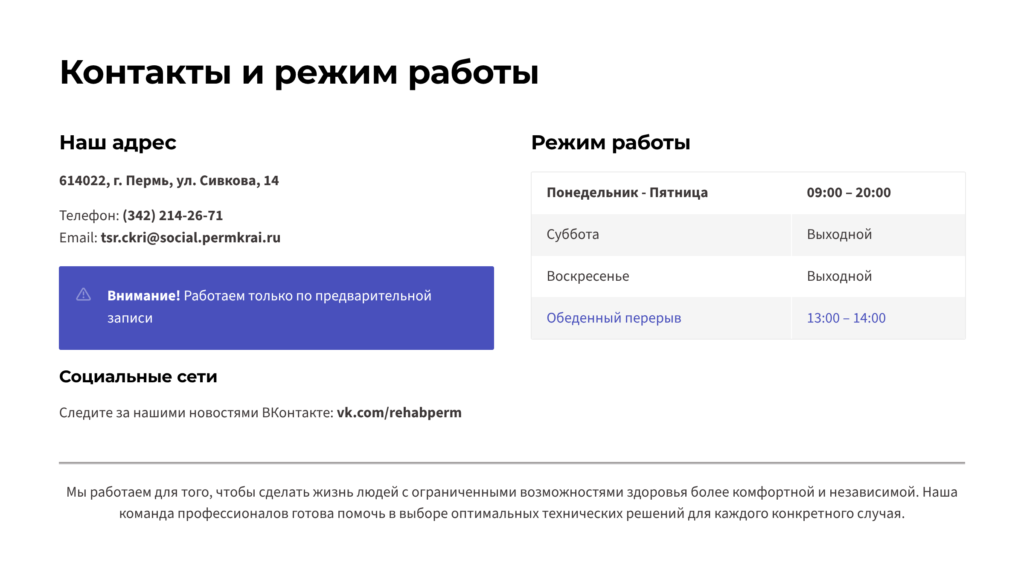This screenshot has height=576, width=1024.
Task: Open the vk.com/rehabperm link
Action: [x=399, y=413]
